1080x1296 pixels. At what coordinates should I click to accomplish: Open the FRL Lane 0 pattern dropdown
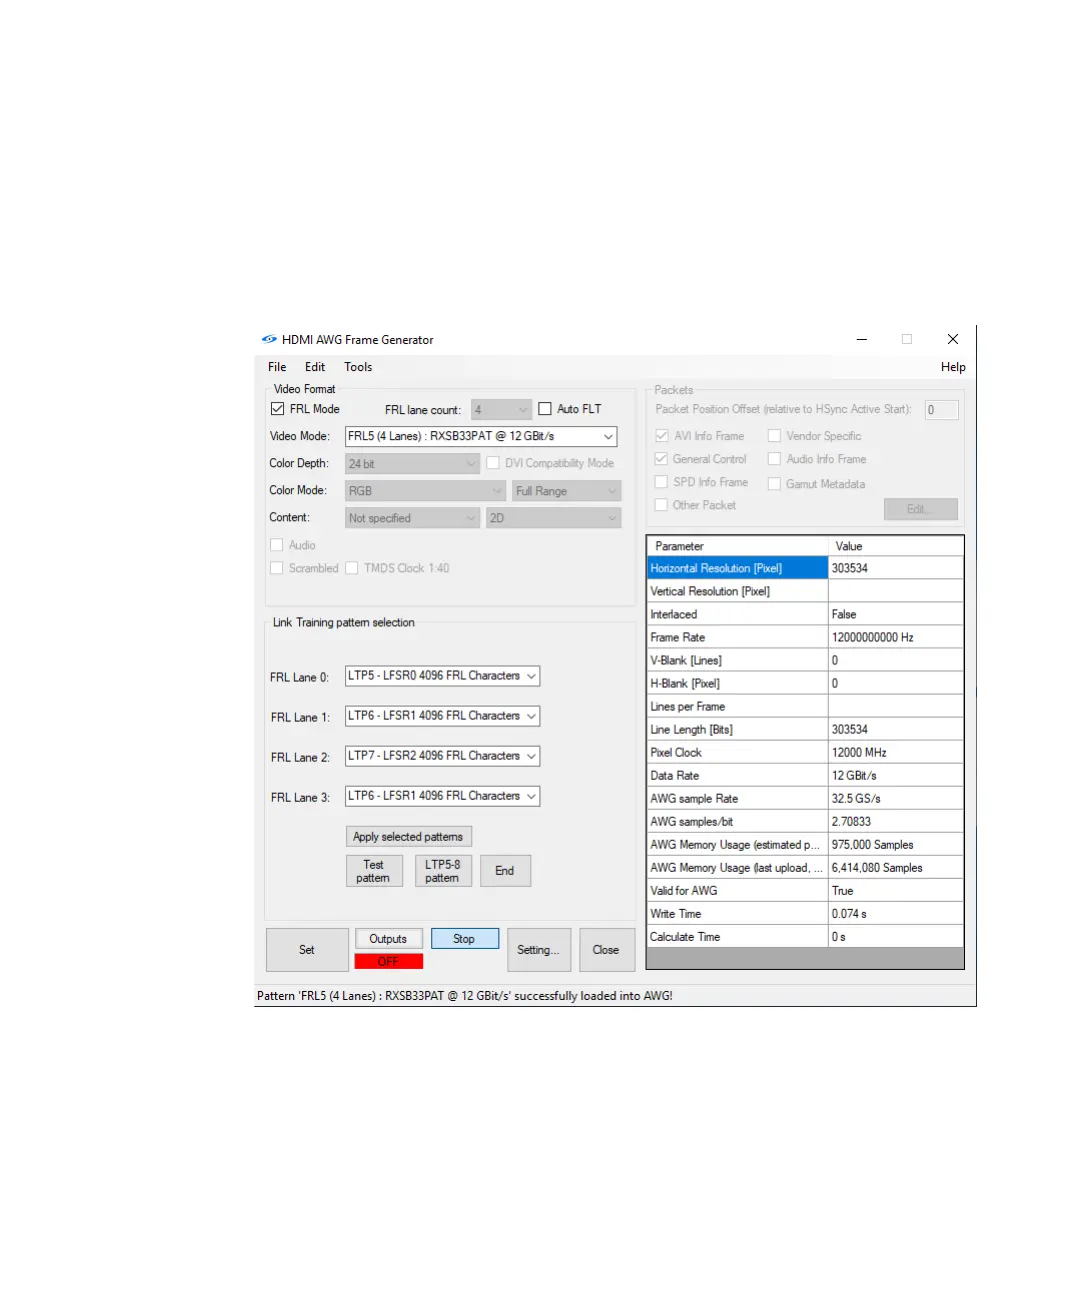click(442, 676)
